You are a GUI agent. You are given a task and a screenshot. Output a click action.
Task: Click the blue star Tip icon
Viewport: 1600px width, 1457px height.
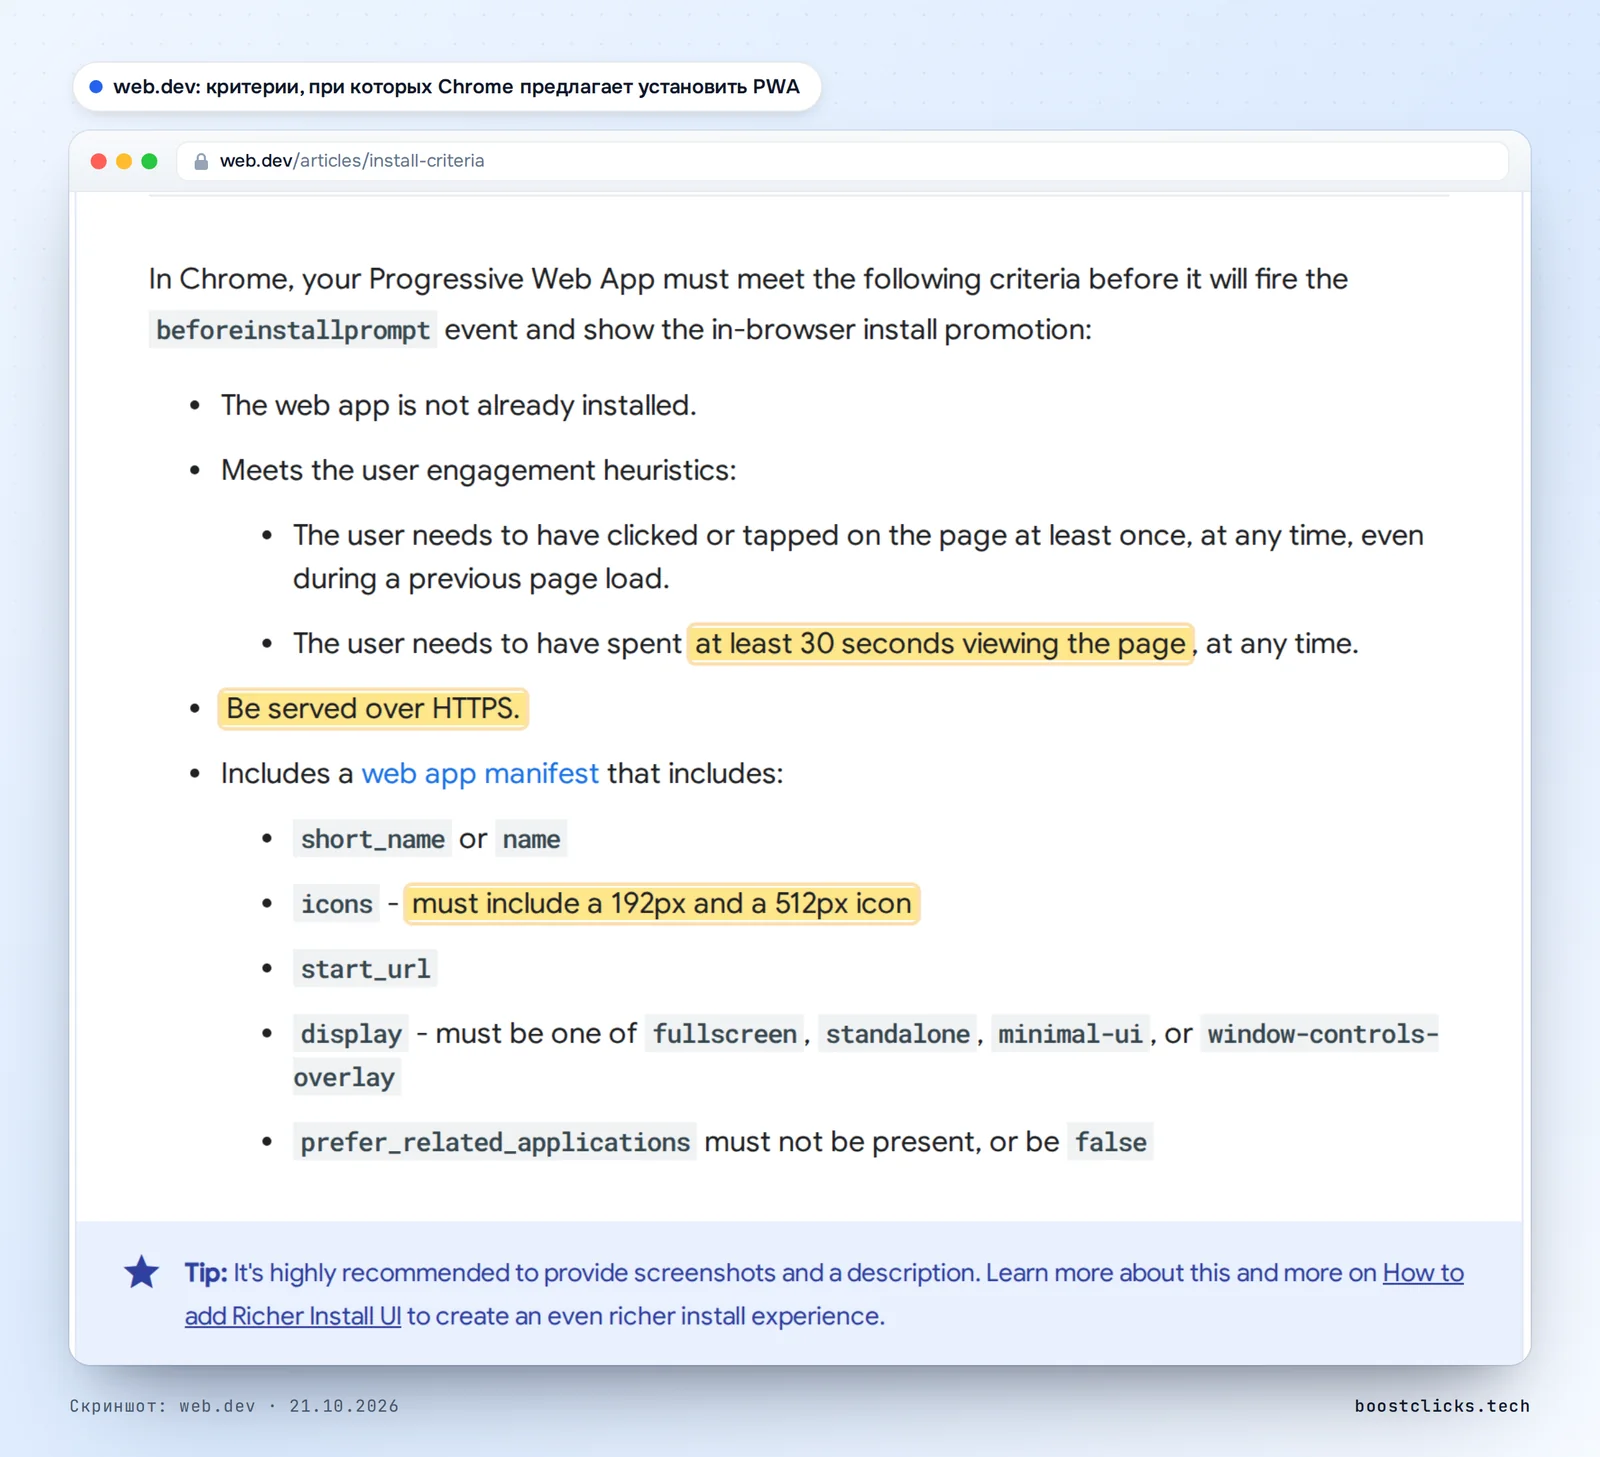142,1272
